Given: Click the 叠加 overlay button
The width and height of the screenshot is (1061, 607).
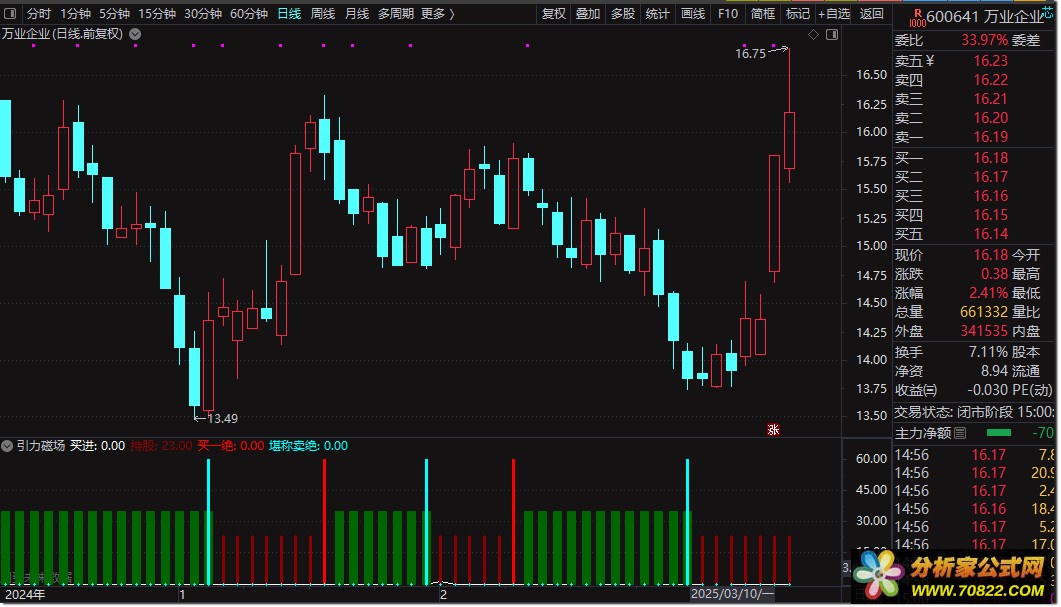Looking at the screenshot, I should [587, 14].
